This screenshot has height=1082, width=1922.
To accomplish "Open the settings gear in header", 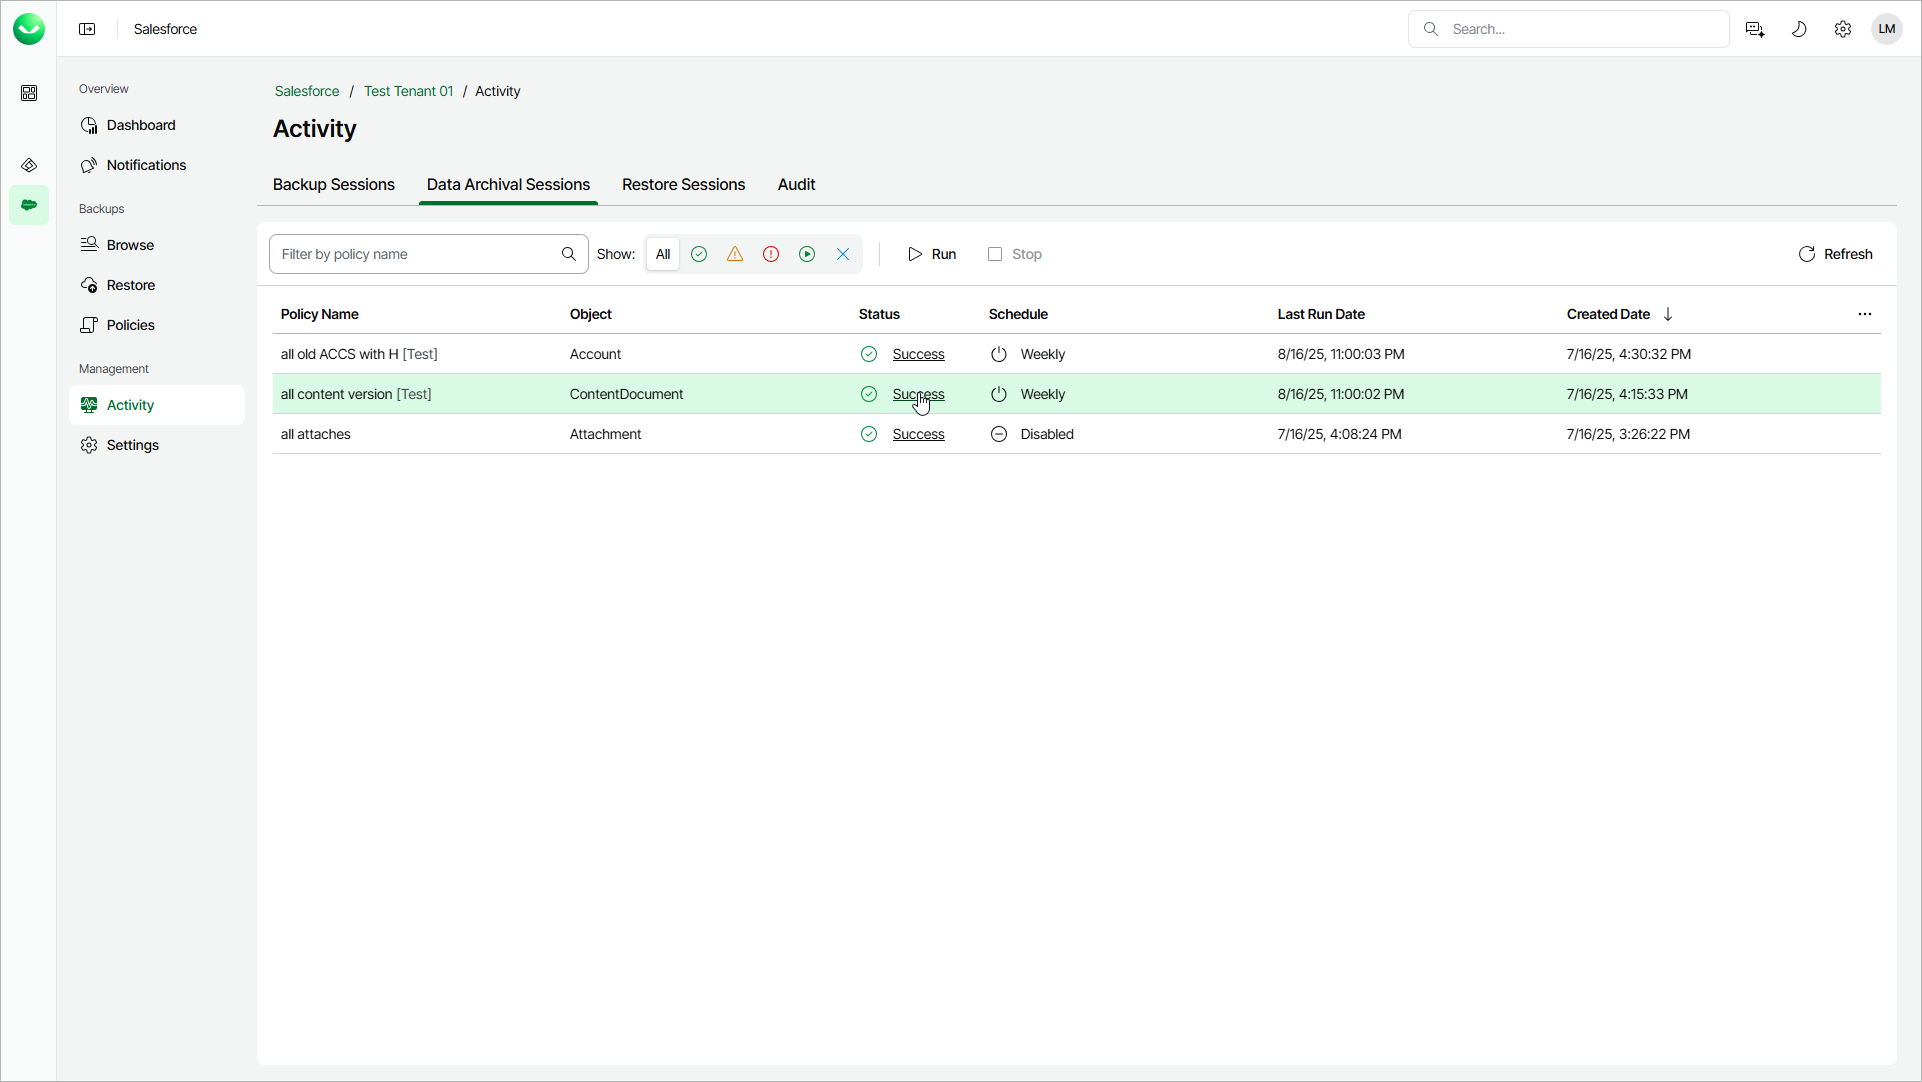I will (1843, 29).
